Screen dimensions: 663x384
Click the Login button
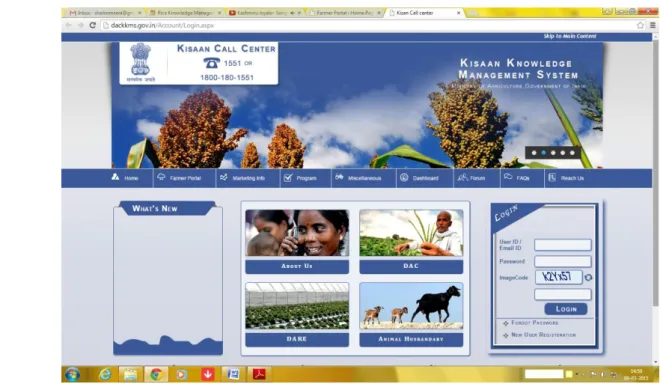(x=566, y=309)
